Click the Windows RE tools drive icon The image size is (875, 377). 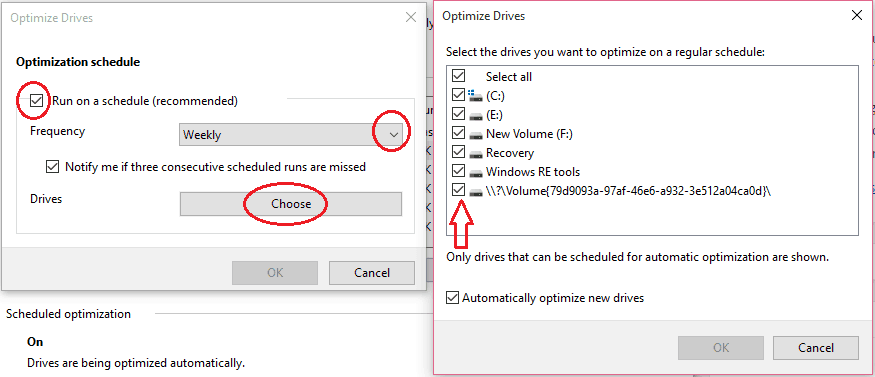tap(475, 173)
